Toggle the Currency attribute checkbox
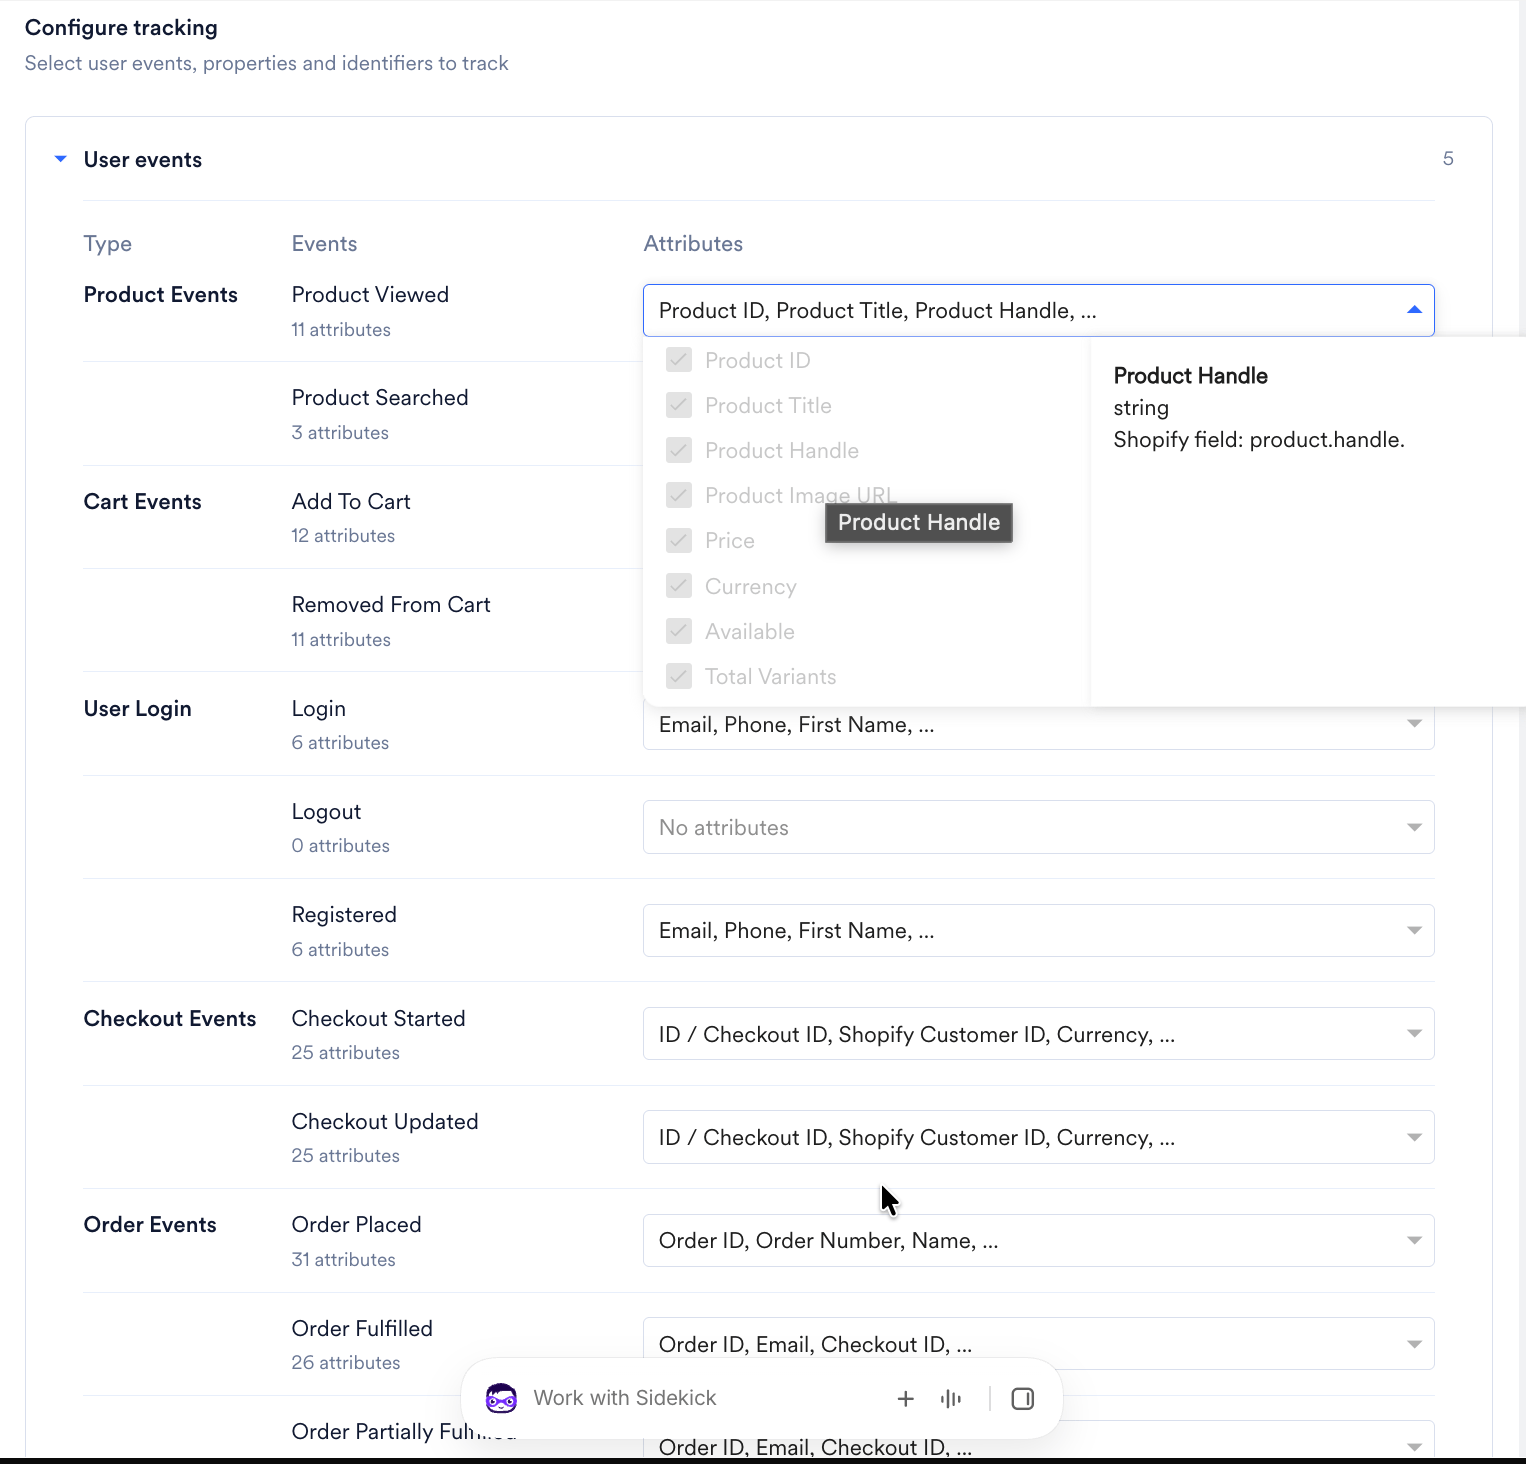This screenshot has height=1464, width=1526. click(679, 586)
